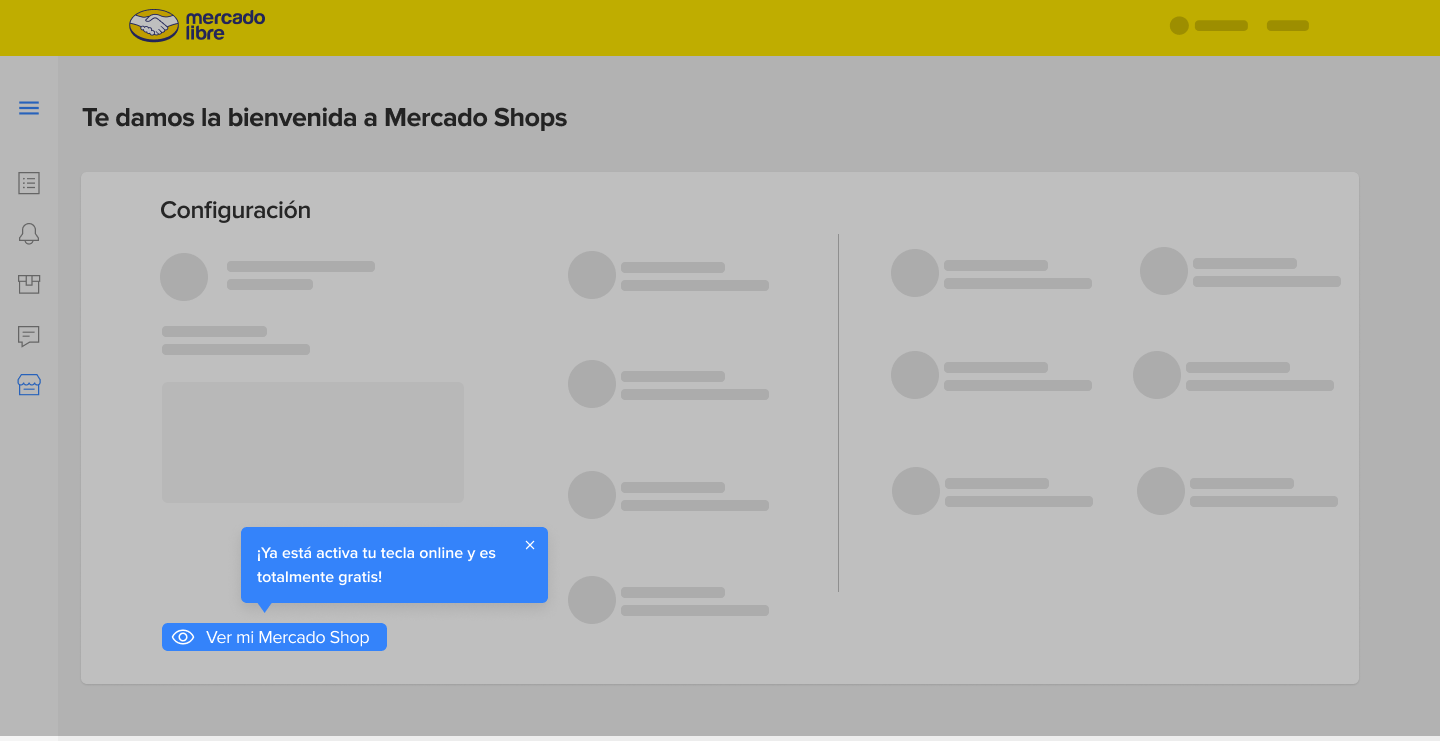Open the notifications bell icon
1440x741 pixels.
29,234
